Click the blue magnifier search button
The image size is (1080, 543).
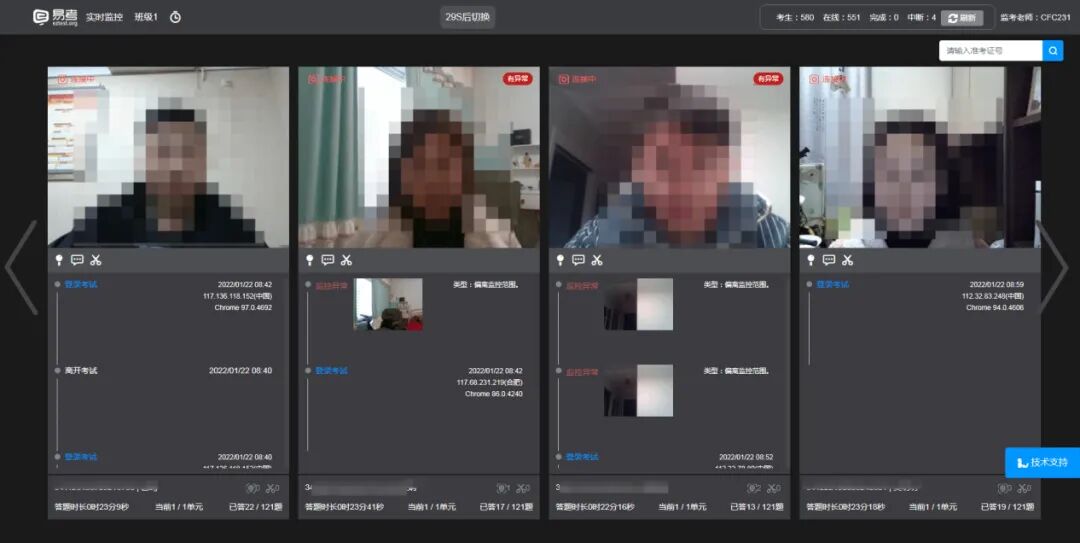point(1053,50)
